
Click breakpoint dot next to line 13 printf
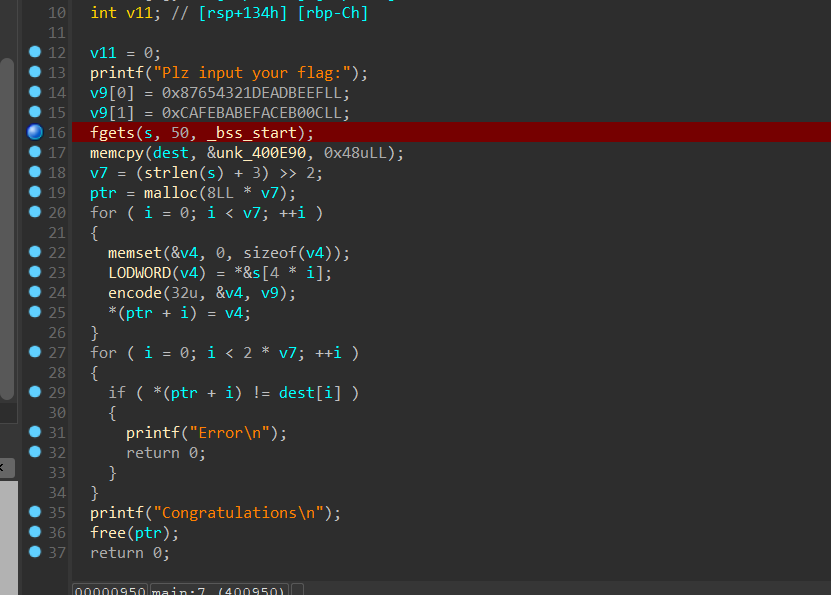coord(35,72)
